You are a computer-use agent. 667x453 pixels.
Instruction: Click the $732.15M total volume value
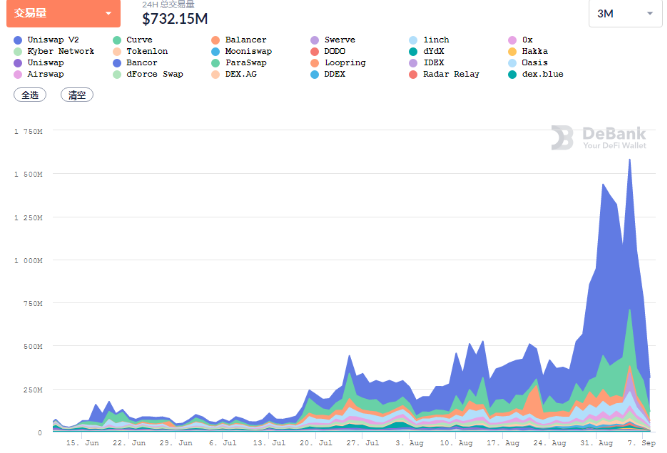click(175, 19)
